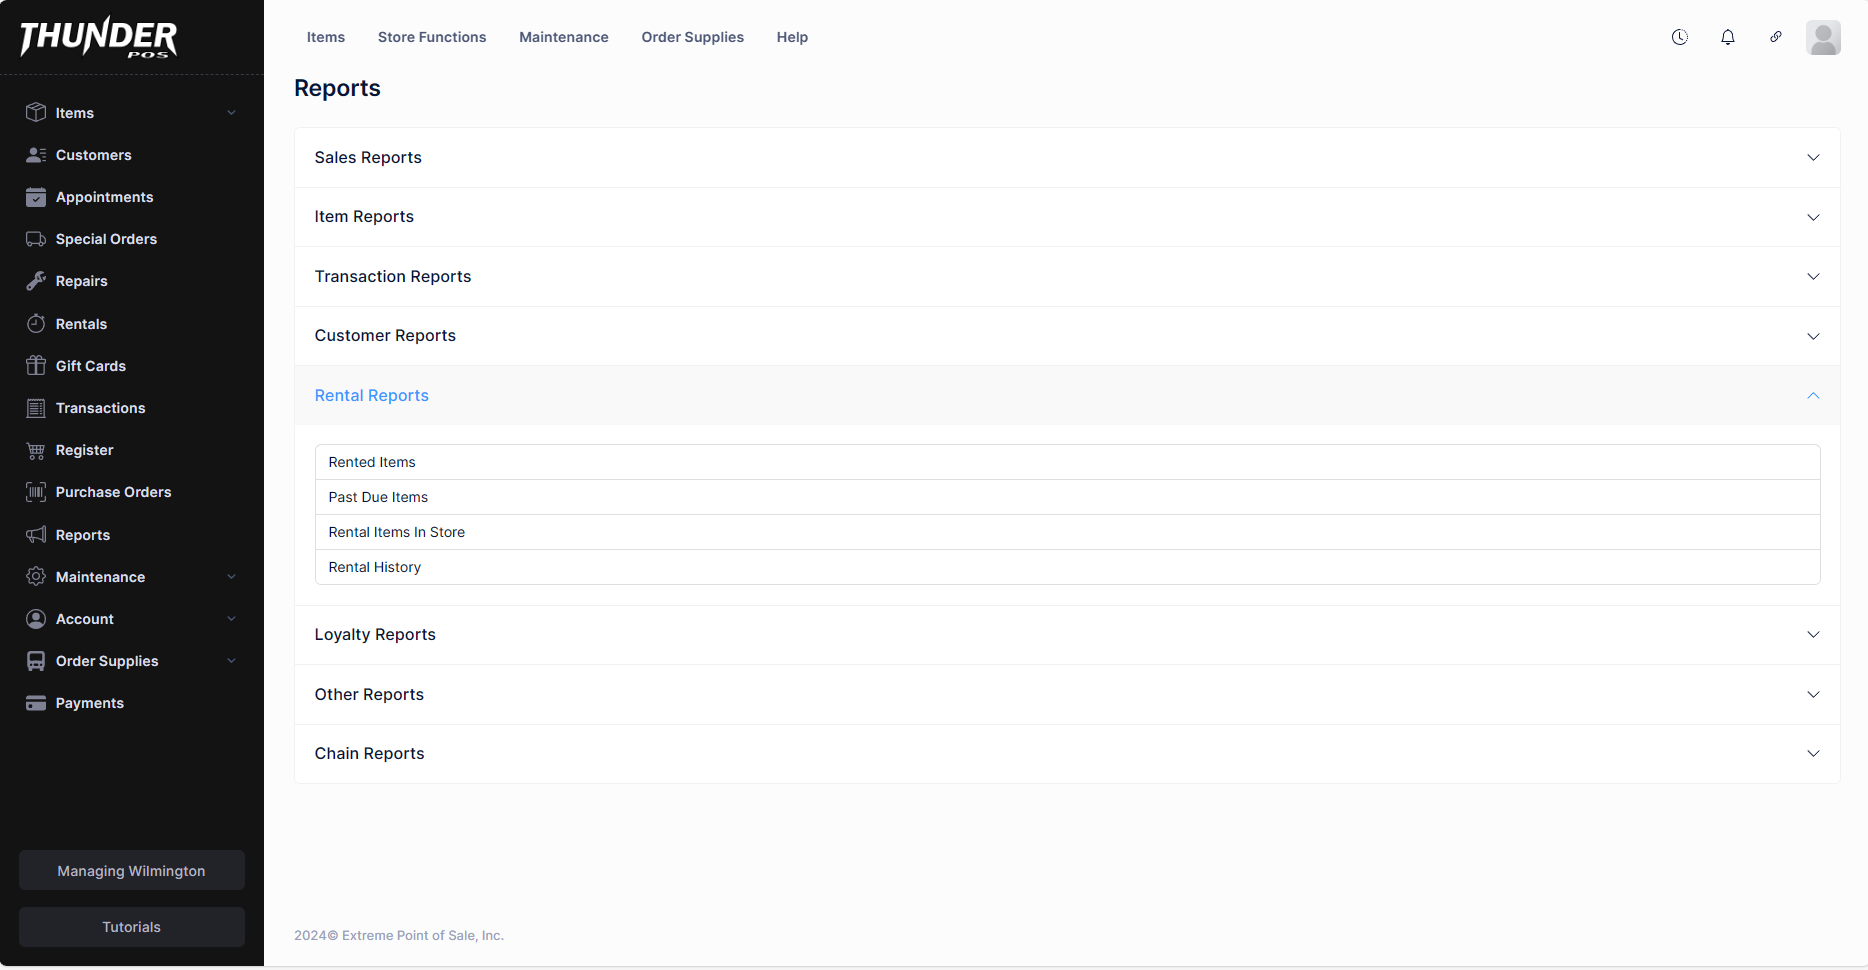Viewport: 1868px width, 970px height.
Task: Open the user profile avatar
Action: coord(1822,38)
